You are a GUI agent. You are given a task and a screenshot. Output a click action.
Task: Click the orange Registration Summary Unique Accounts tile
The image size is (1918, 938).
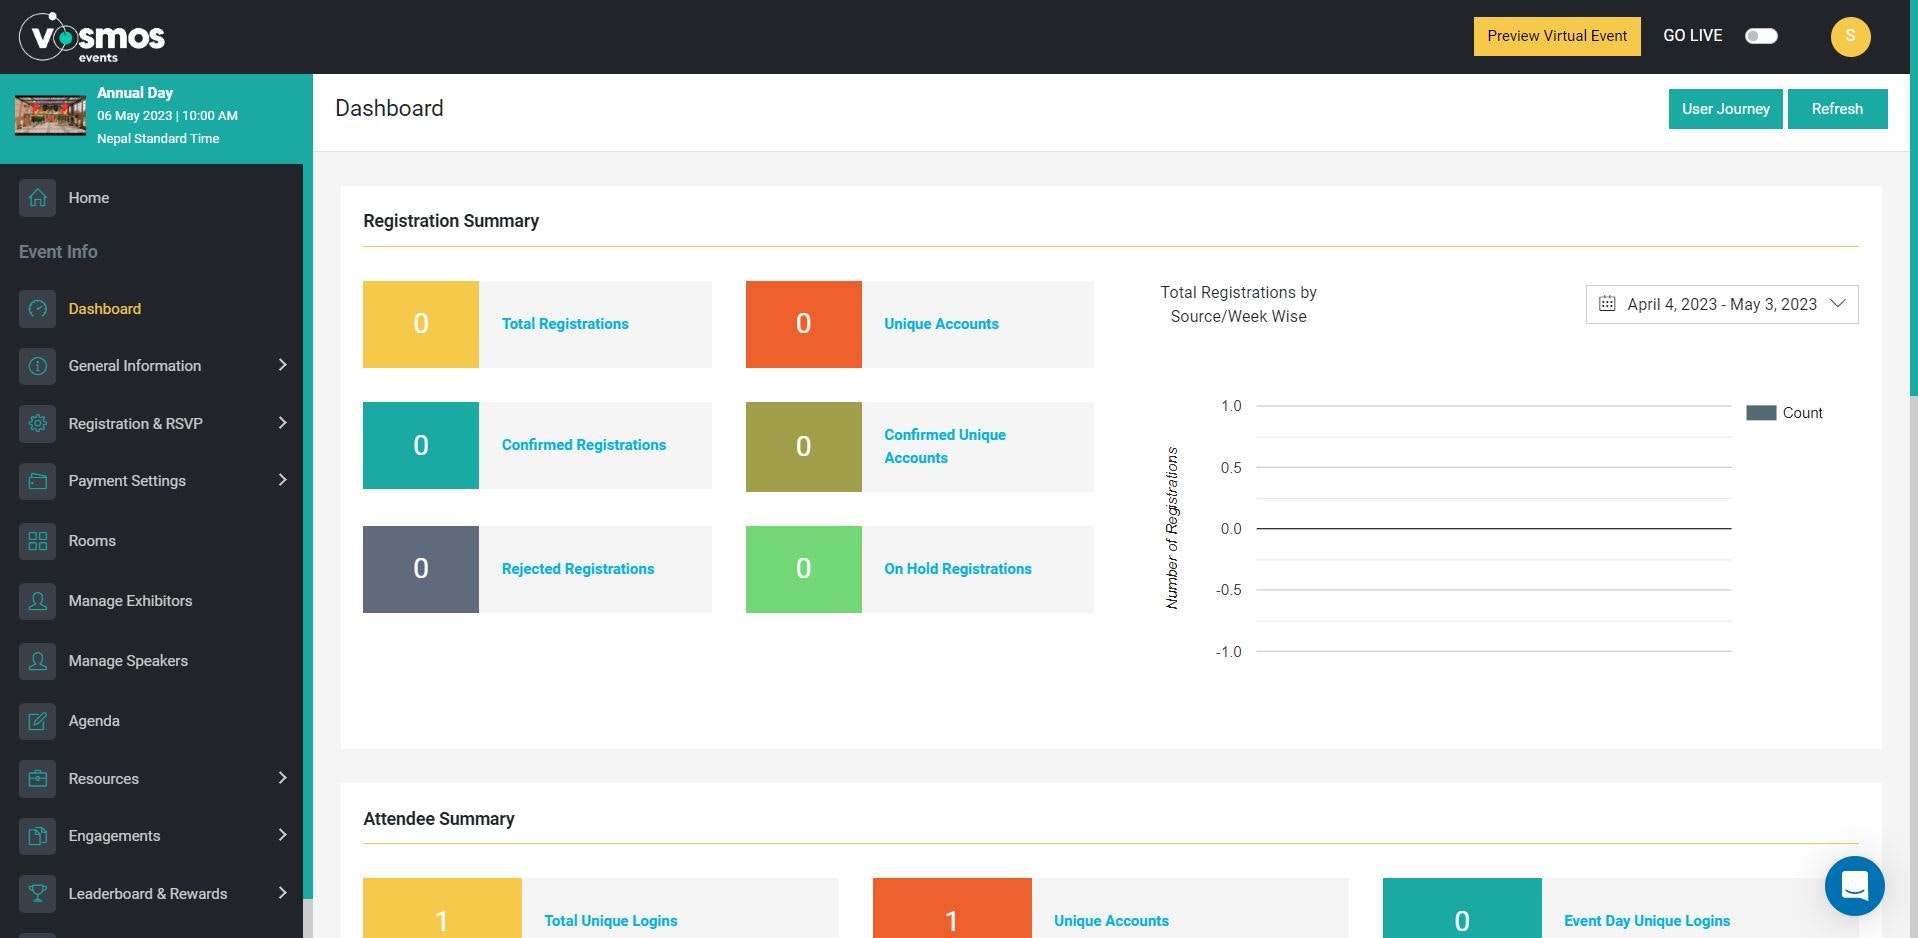pos(804,324)
